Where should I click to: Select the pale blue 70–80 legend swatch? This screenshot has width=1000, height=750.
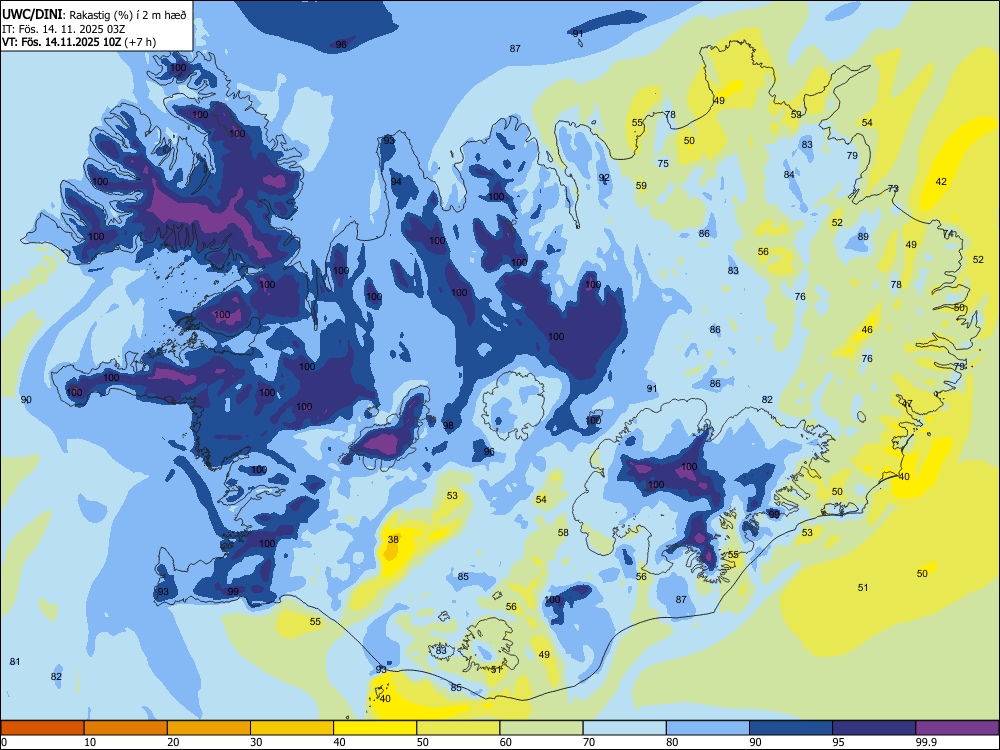624,728
